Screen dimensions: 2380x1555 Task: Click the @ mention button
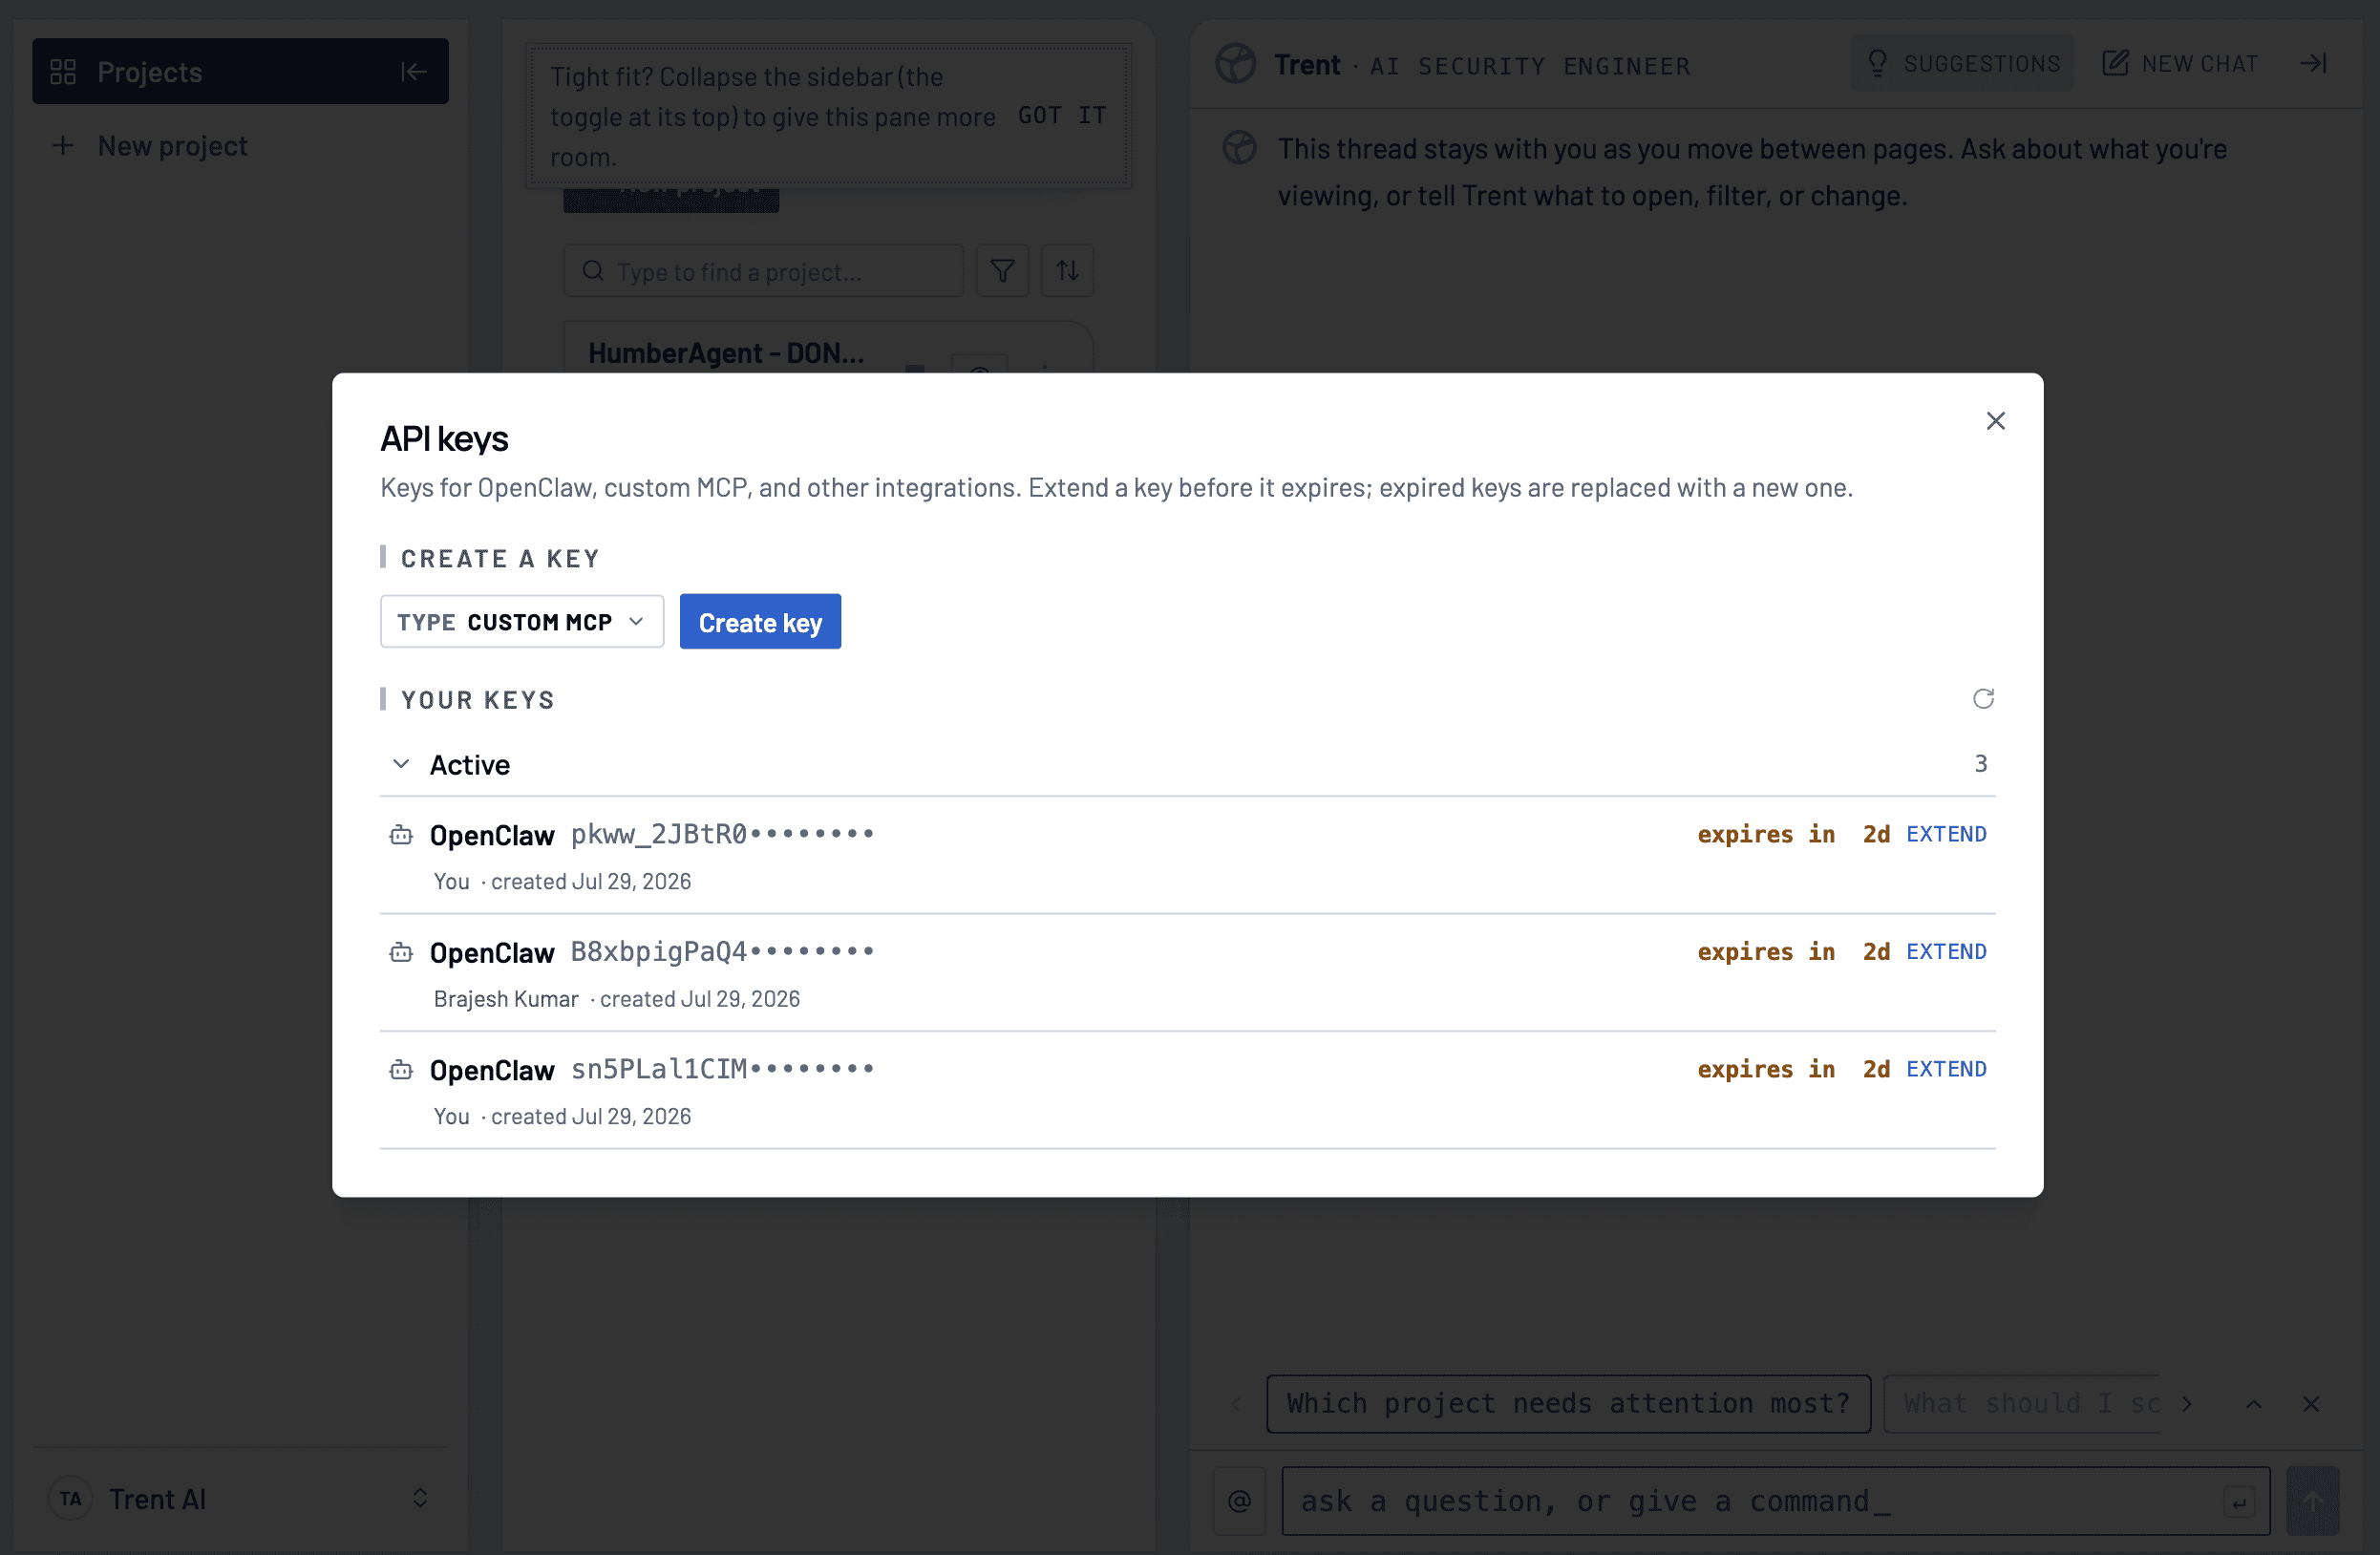click(x=1239, y=1501)
